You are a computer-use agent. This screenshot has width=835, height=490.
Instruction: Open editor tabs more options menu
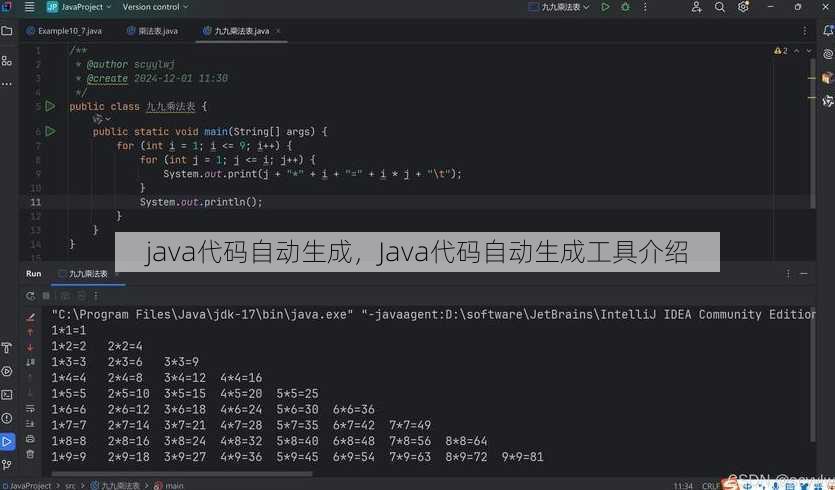click(x=805, y=31)
